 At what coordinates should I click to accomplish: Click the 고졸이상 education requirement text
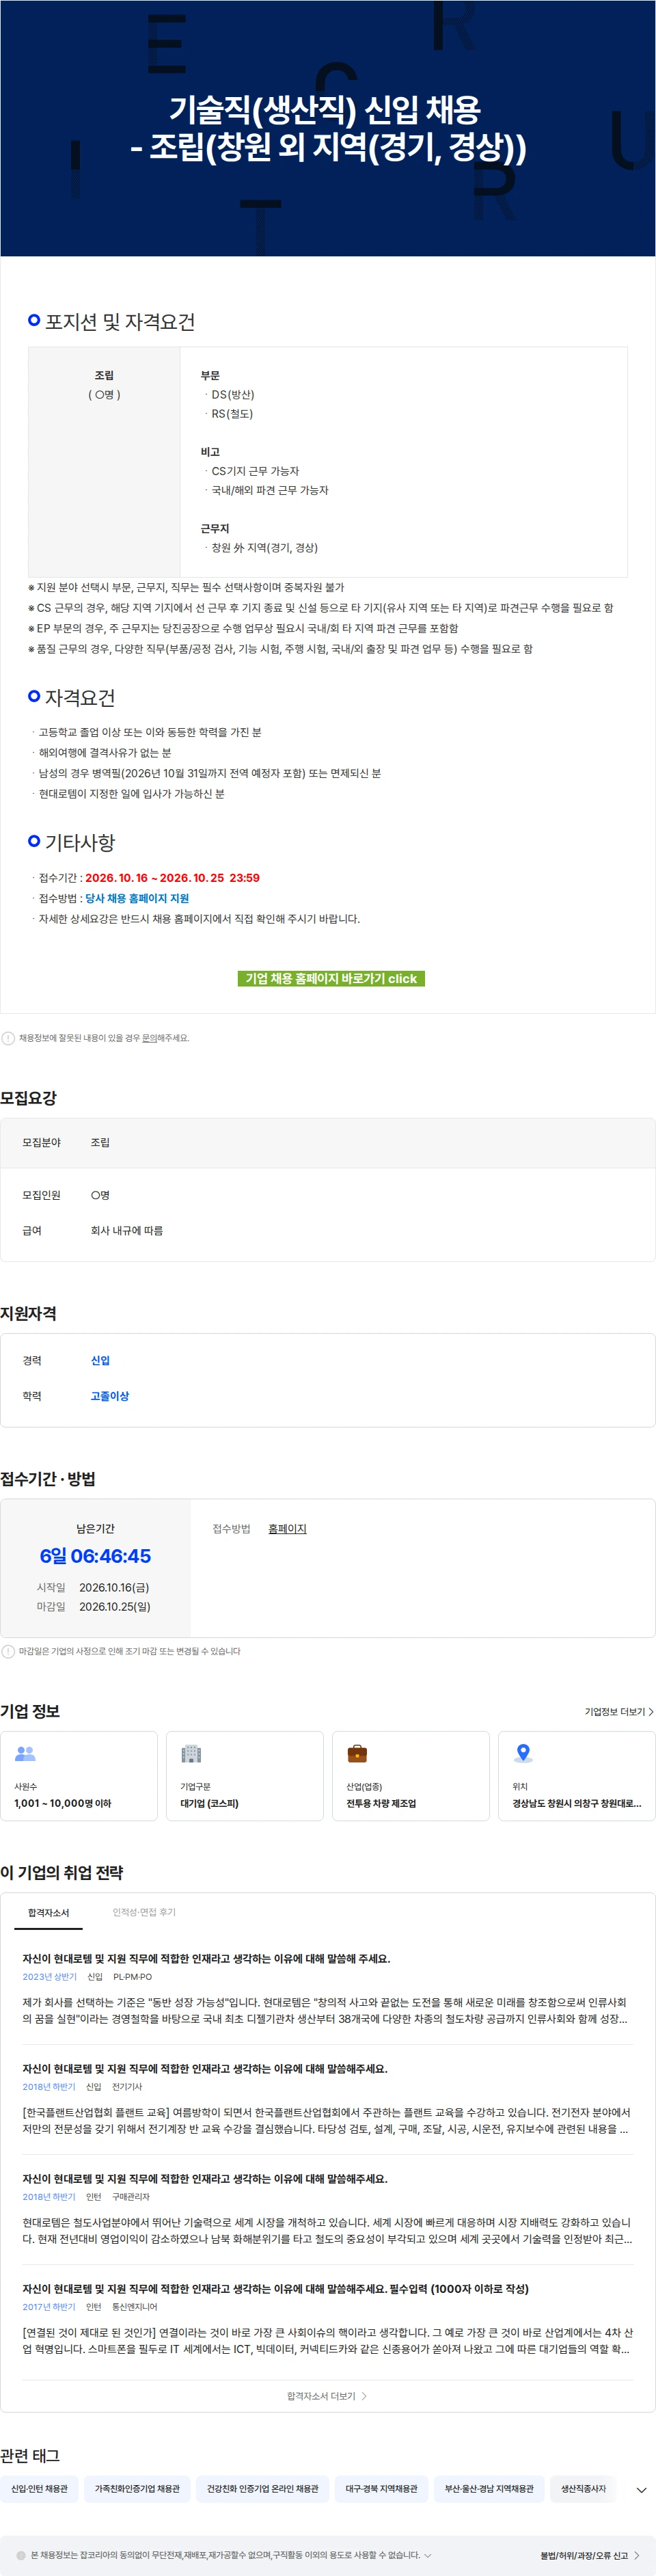(x=110, y=1396)
